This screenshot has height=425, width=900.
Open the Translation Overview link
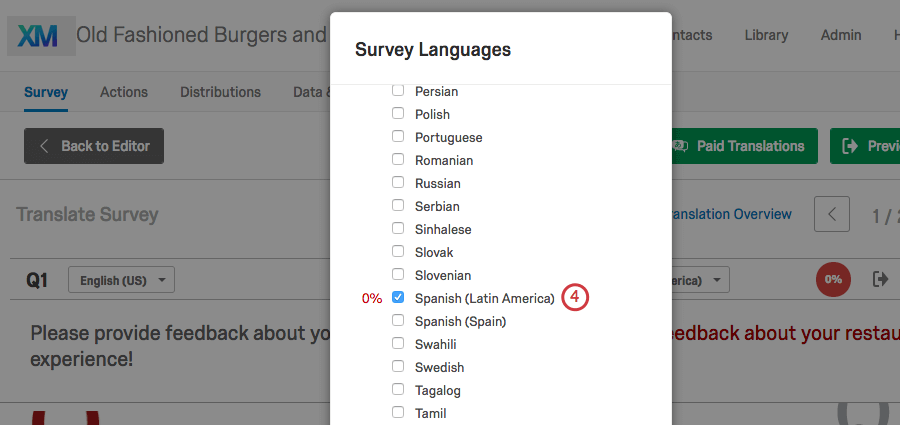coord(731,214)
